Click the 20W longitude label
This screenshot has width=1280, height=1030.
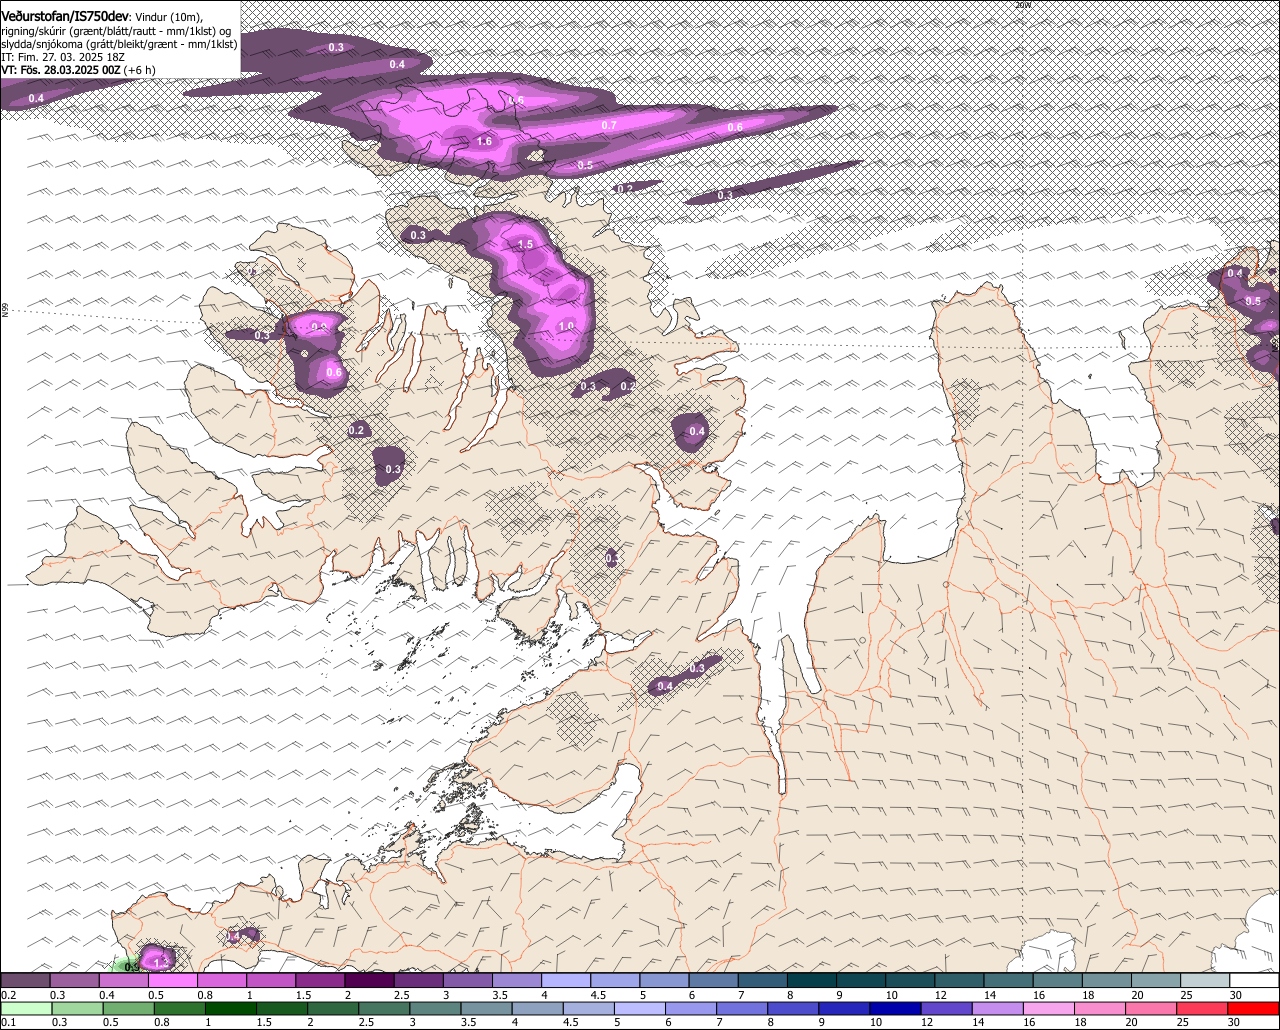tap(1022, 5)
